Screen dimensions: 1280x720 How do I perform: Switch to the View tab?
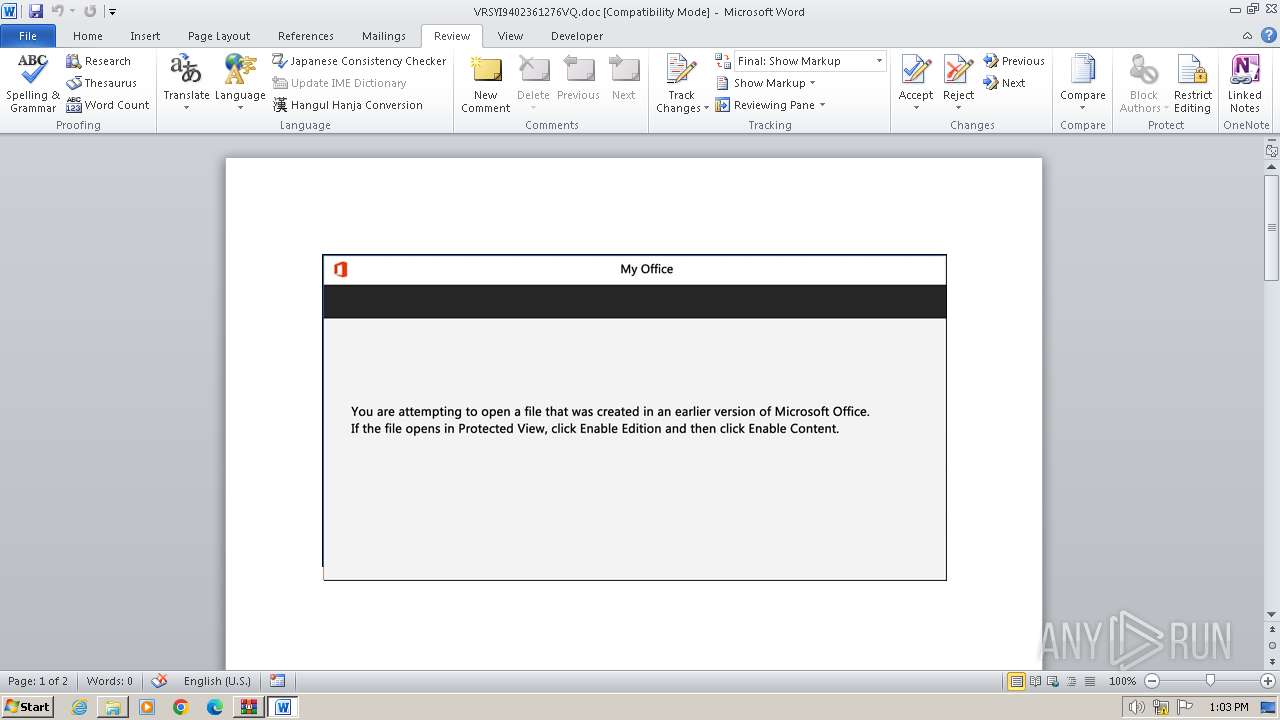pos(510,36)
